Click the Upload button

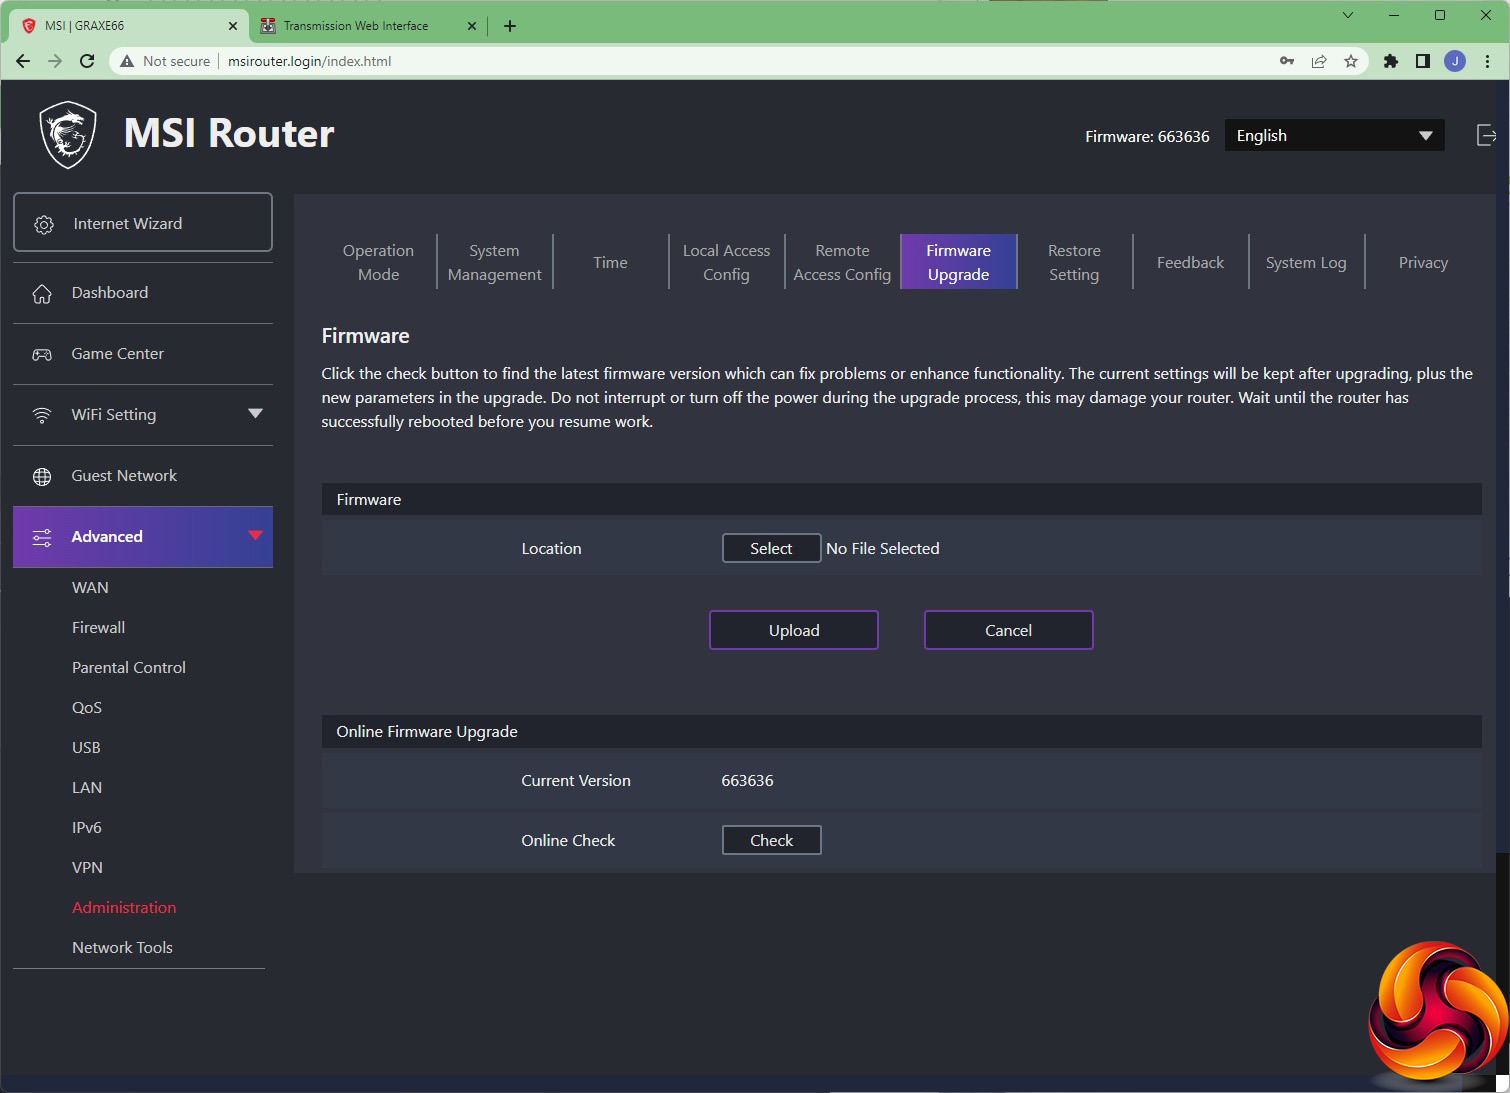pyautogui.click(x=794, y=630)
